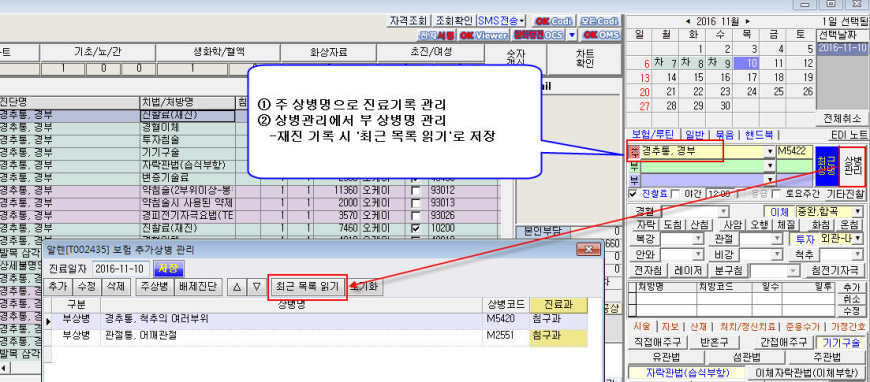Move selected diagnosis down with triangle
The height and width of the screenshot is (382, 870).
(x=256, y=287)
